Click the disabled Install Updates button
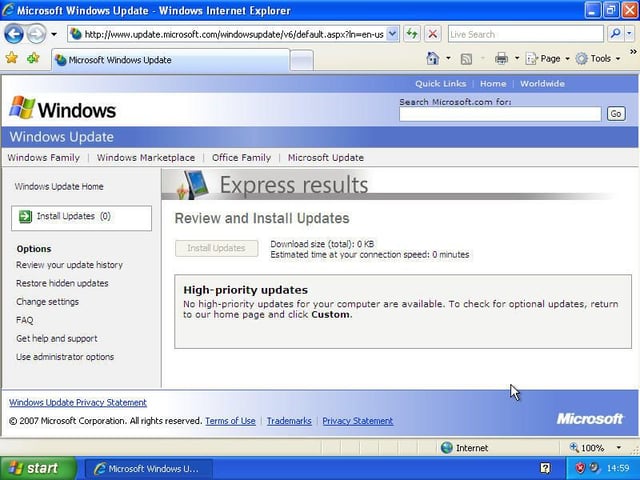 (216, 248)
